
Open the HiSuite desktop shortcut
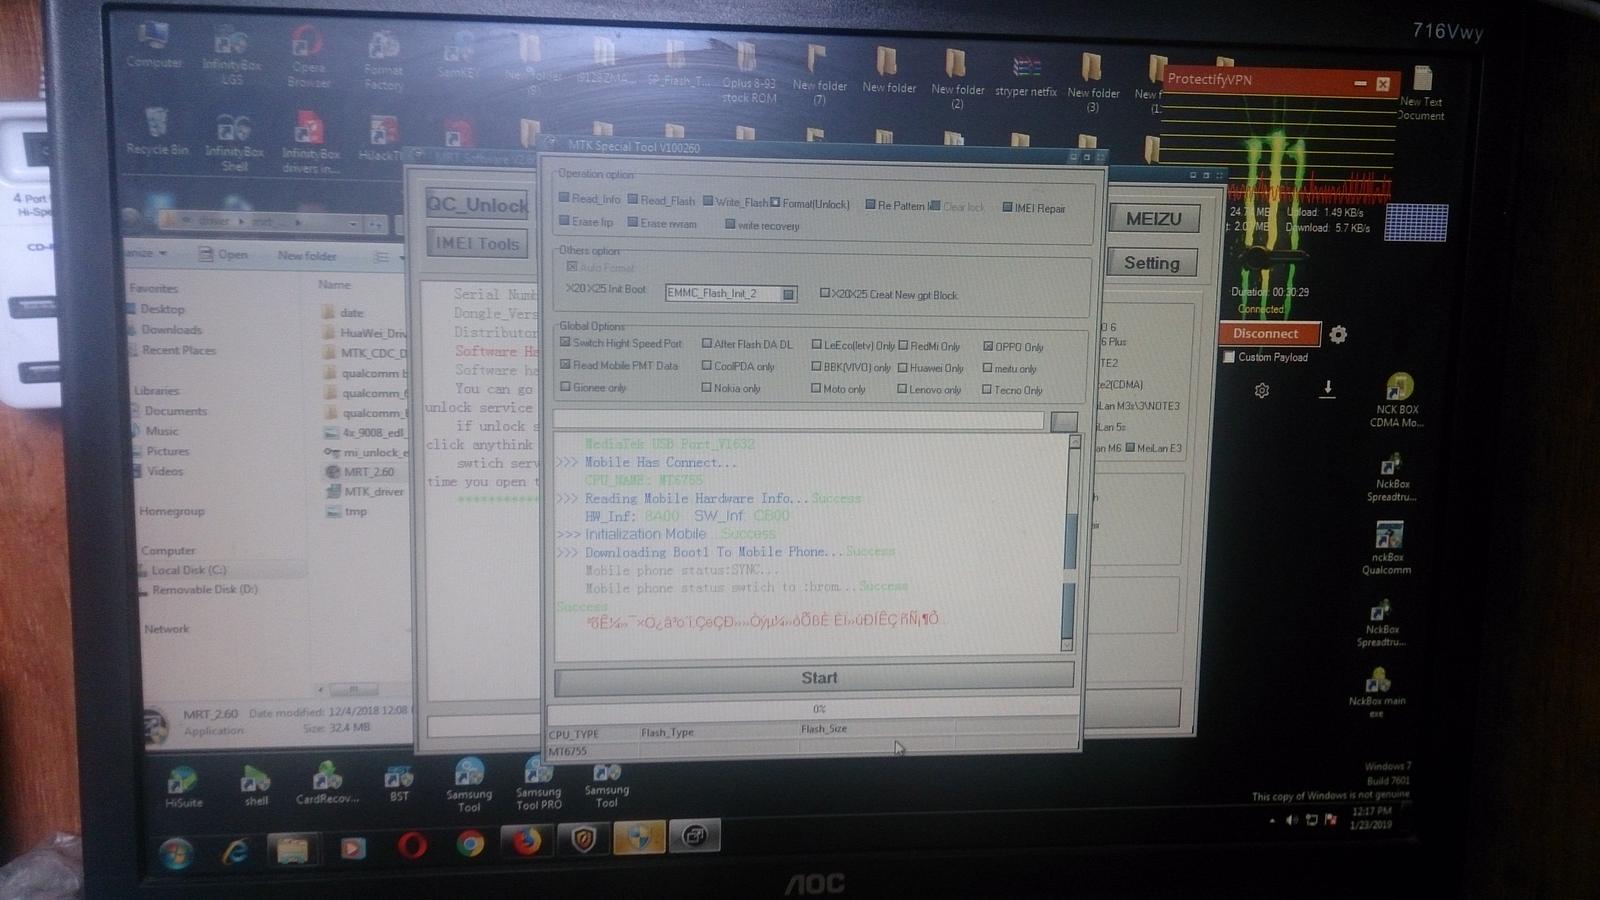click(x=183, y=787)
